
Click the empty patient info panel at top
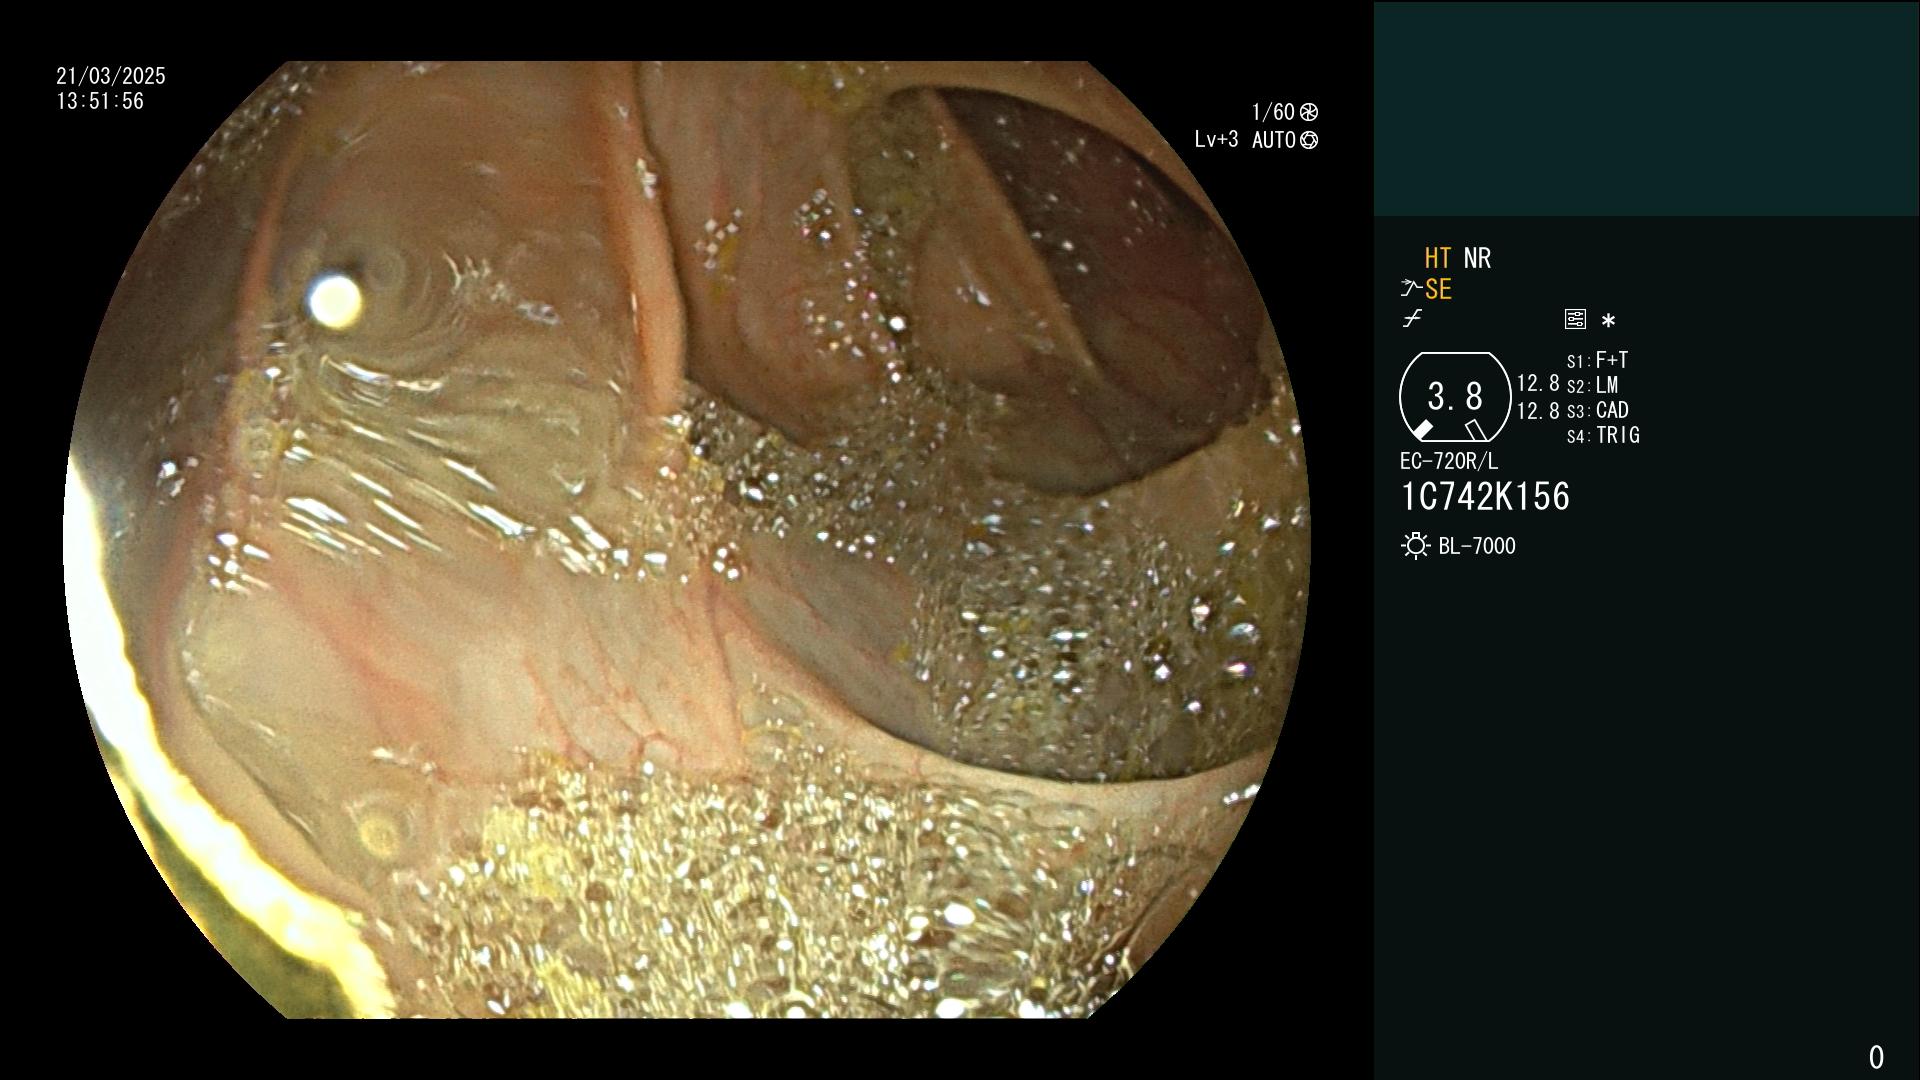click(x=1646, y=108)
